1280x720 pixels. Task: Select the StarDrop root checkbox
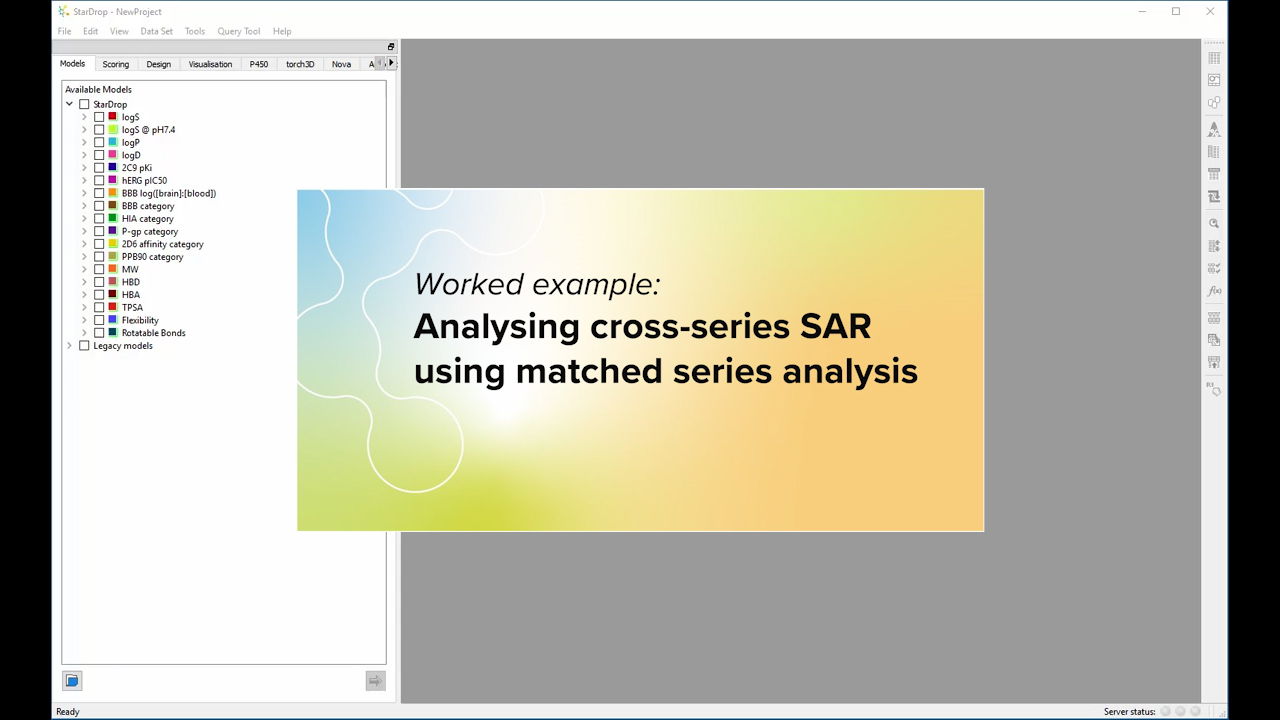84,104
